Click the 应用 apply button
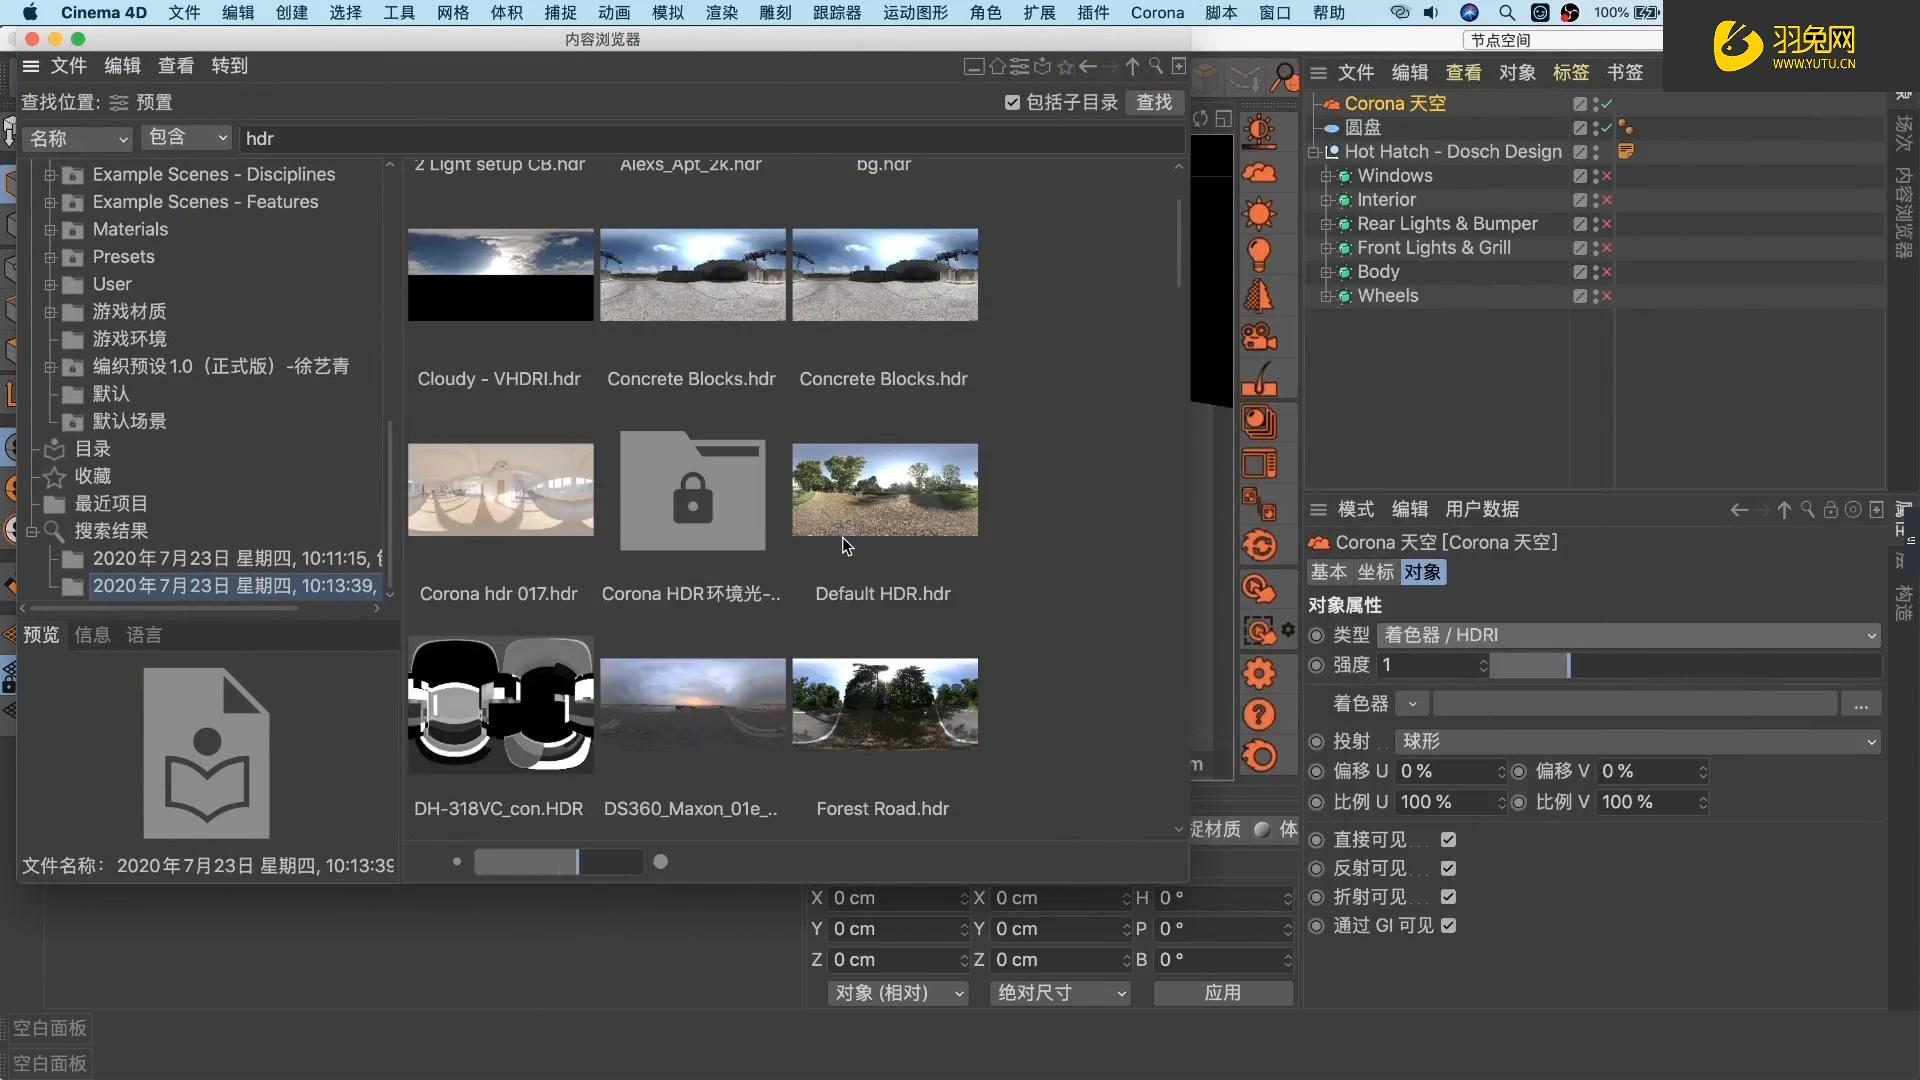 [1222, 993]
